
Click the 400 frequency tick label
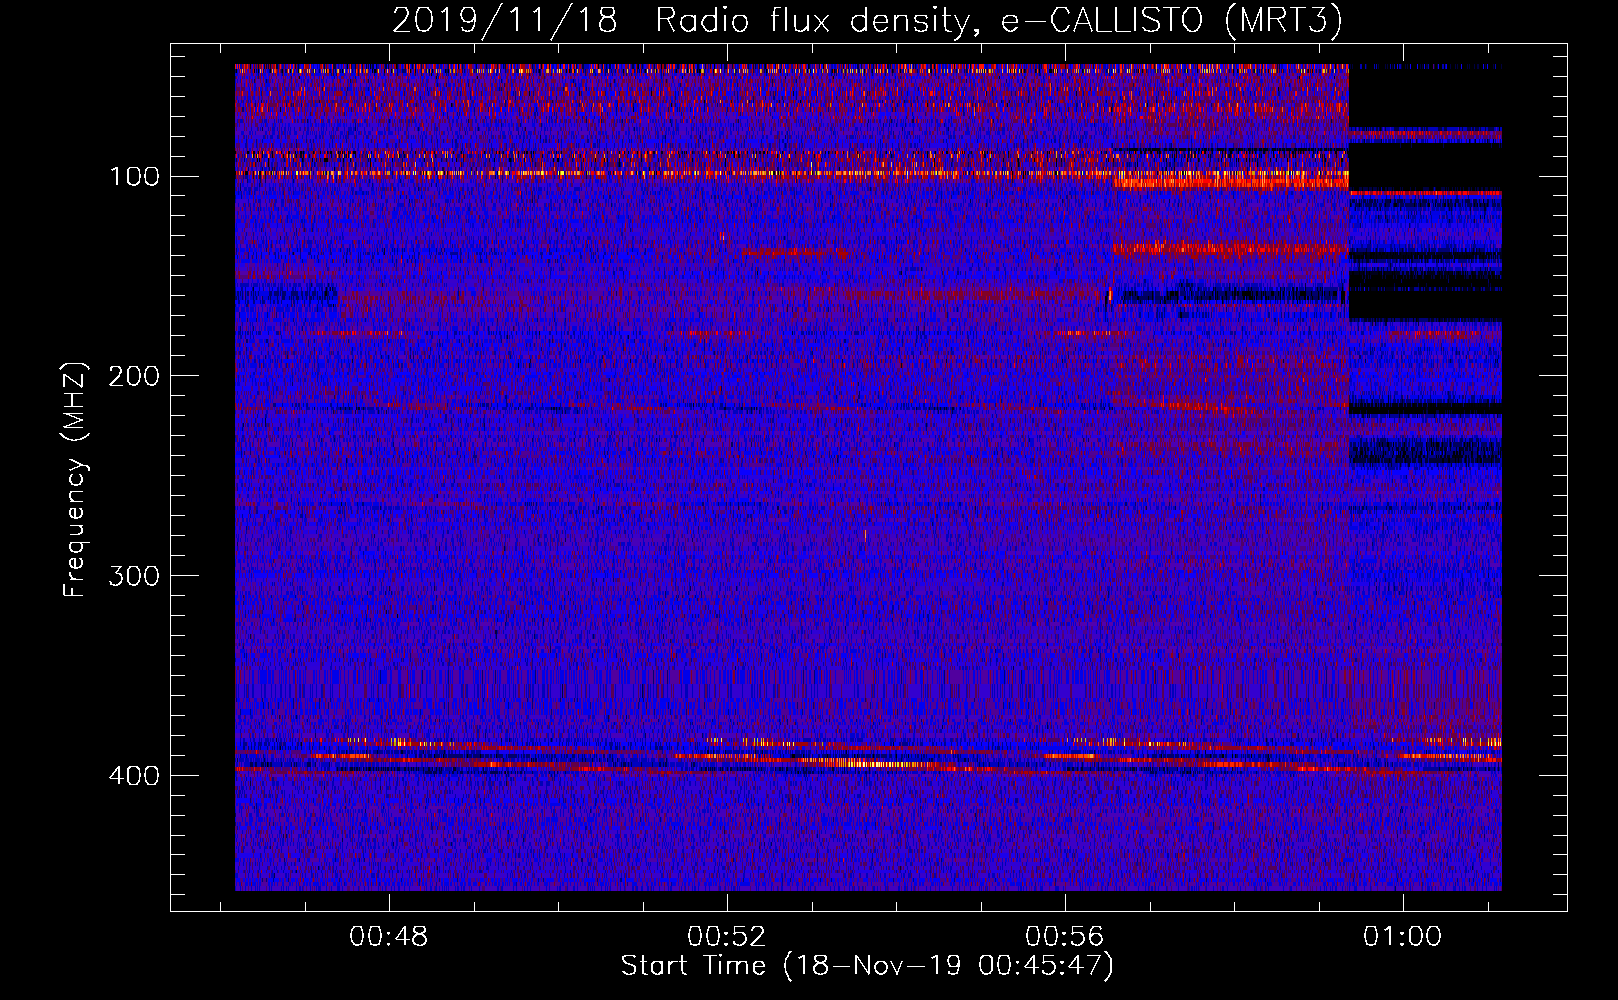click(135, 777)
